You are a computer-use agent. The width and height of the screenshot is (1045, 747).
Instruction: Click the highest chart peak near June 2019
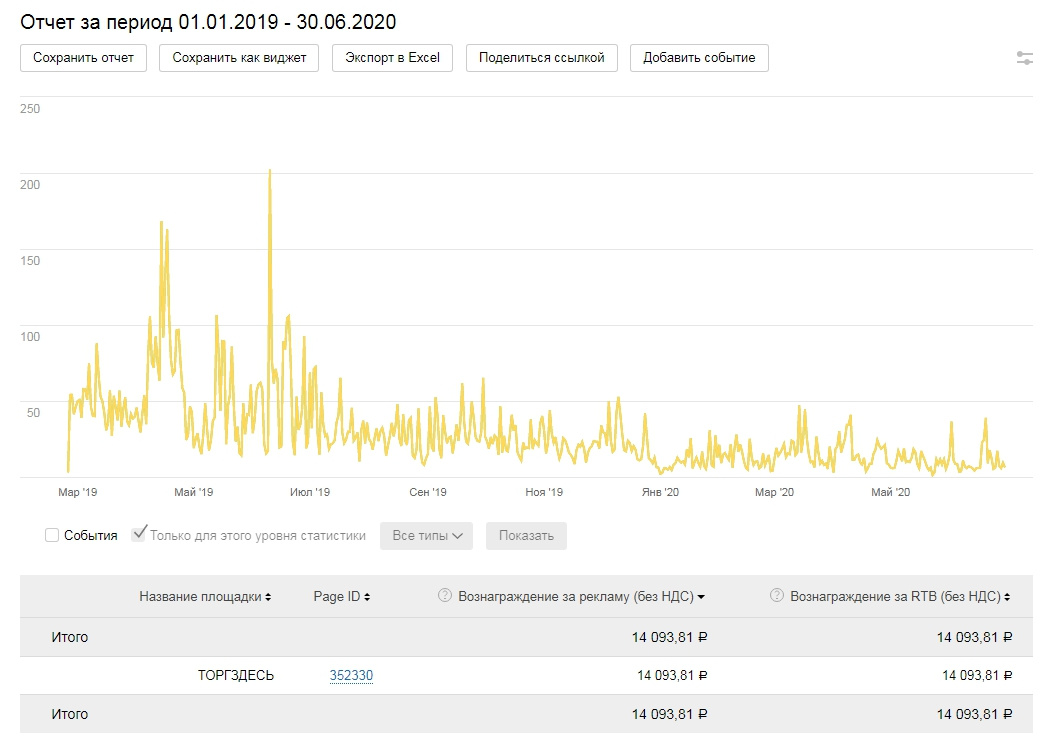click(270, 171)
